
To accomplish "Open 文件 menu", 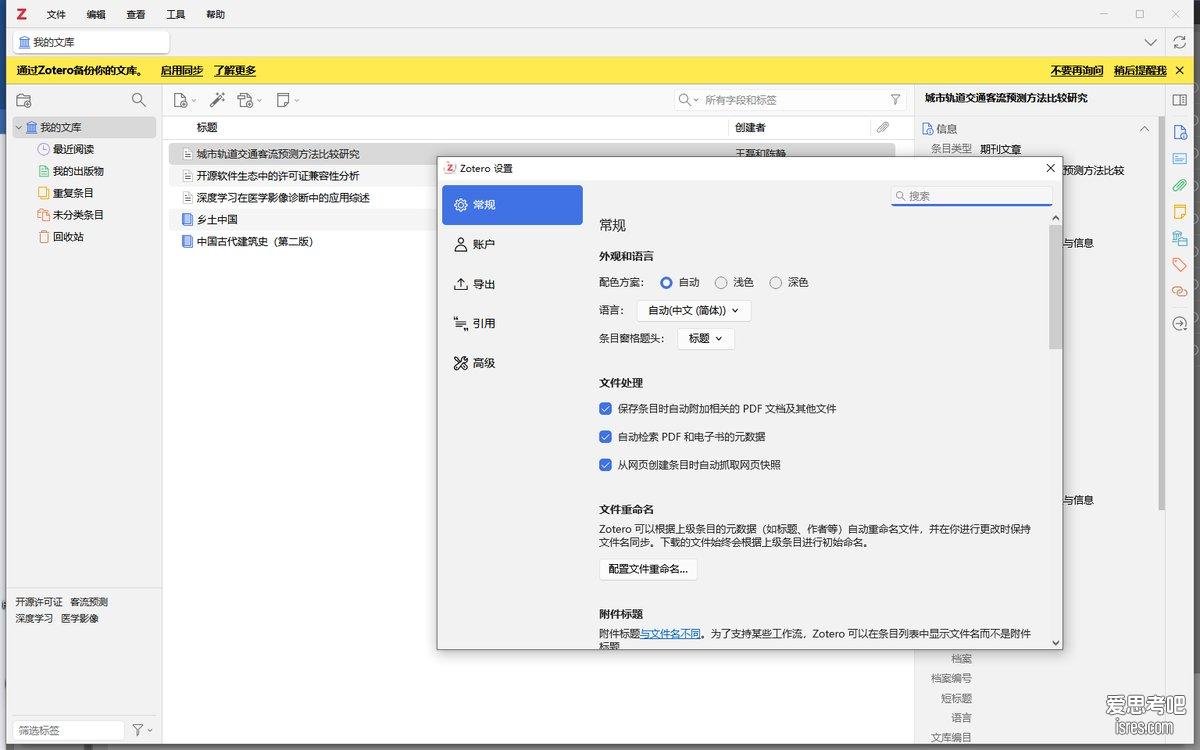I will 56,15.
